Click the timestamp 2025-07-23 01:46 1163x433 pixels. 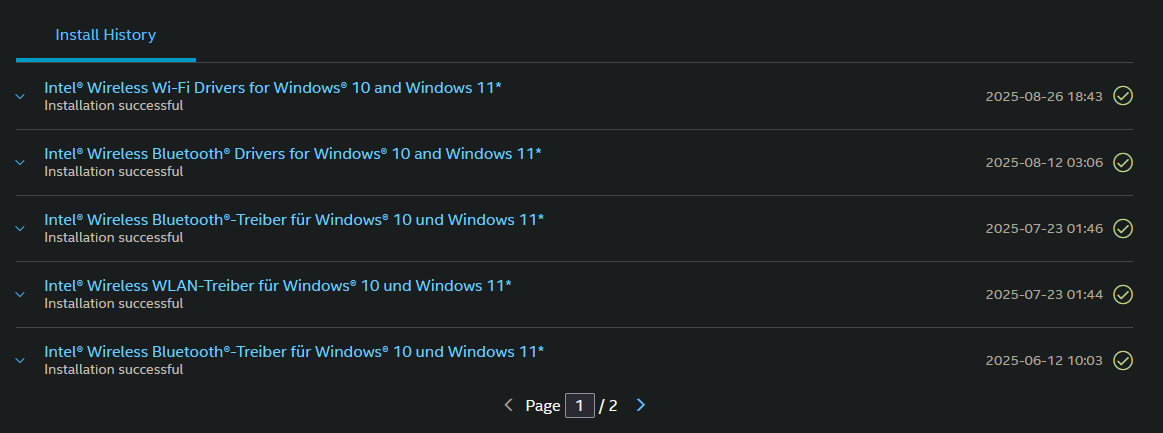pyautogui.click(x=1044, y=228)
